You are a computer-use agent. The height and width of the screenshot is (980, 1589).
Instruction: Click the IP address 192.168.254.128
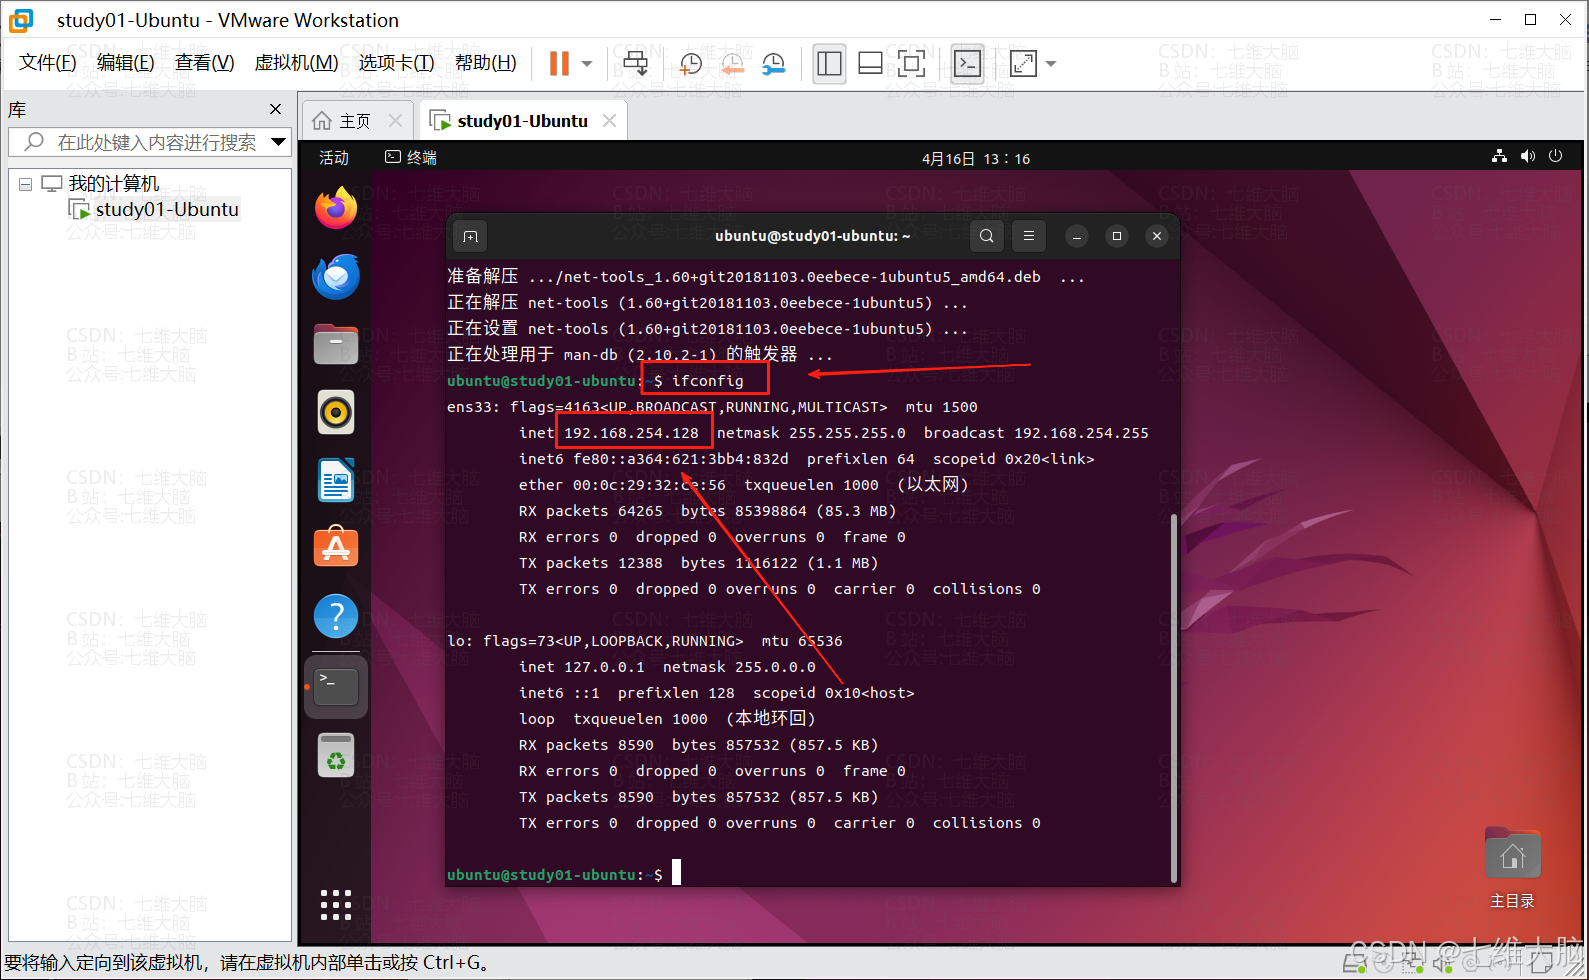(631, 433)
